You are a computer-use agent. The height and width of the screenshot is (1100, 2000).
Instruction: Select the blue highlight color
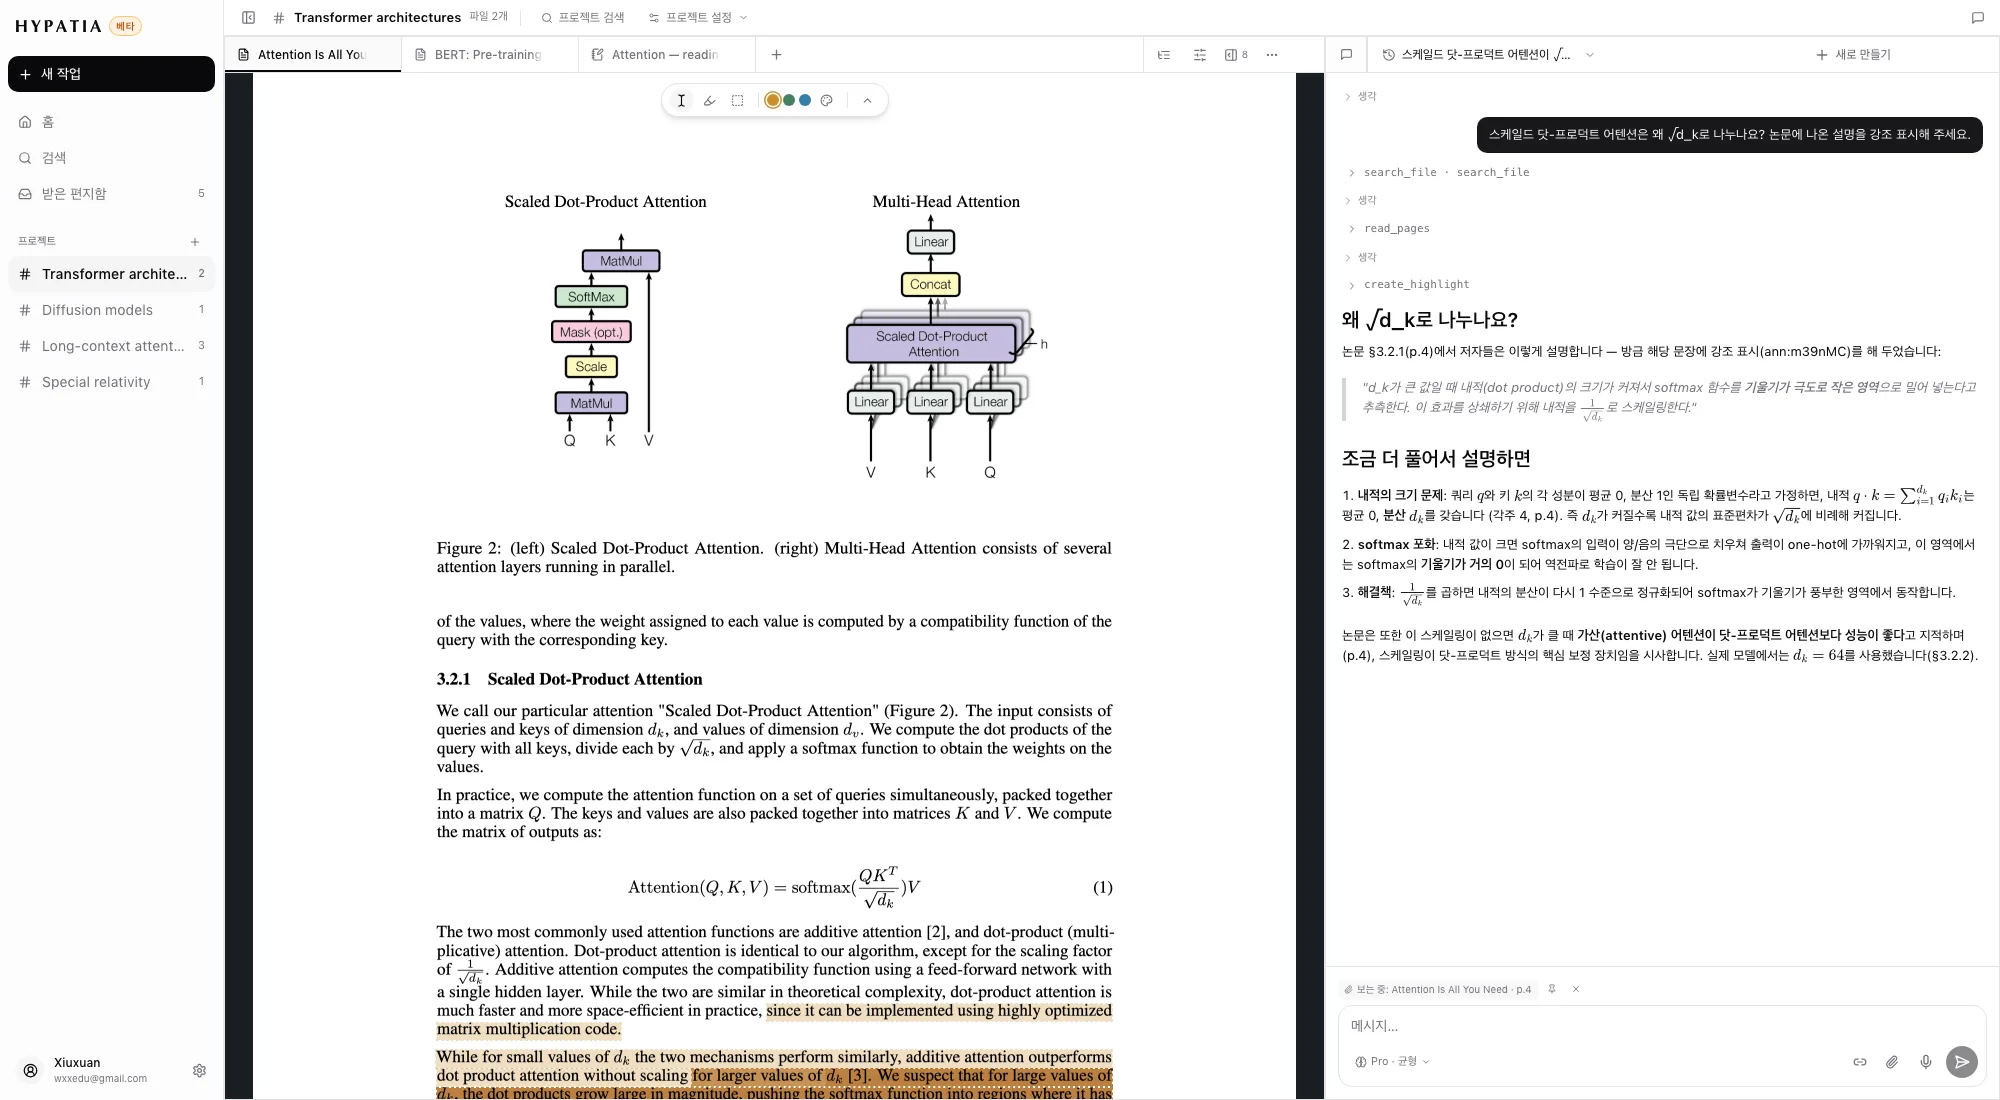pyautogui.click(x=805, y=100)
